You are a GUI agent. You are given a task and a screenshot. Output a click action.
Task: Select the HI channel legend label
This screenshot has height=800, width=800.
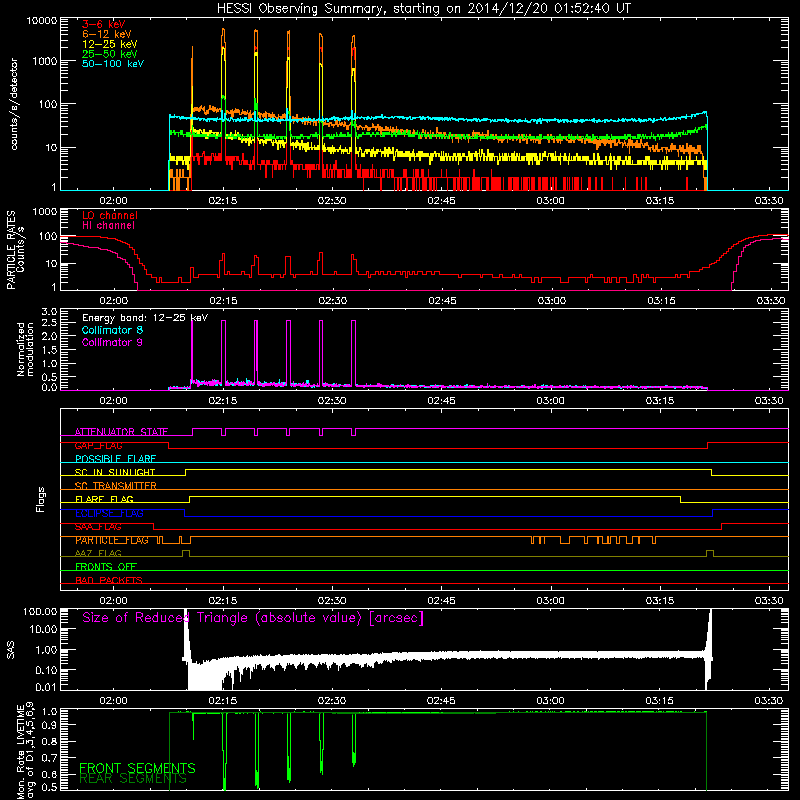pos(108,226)
